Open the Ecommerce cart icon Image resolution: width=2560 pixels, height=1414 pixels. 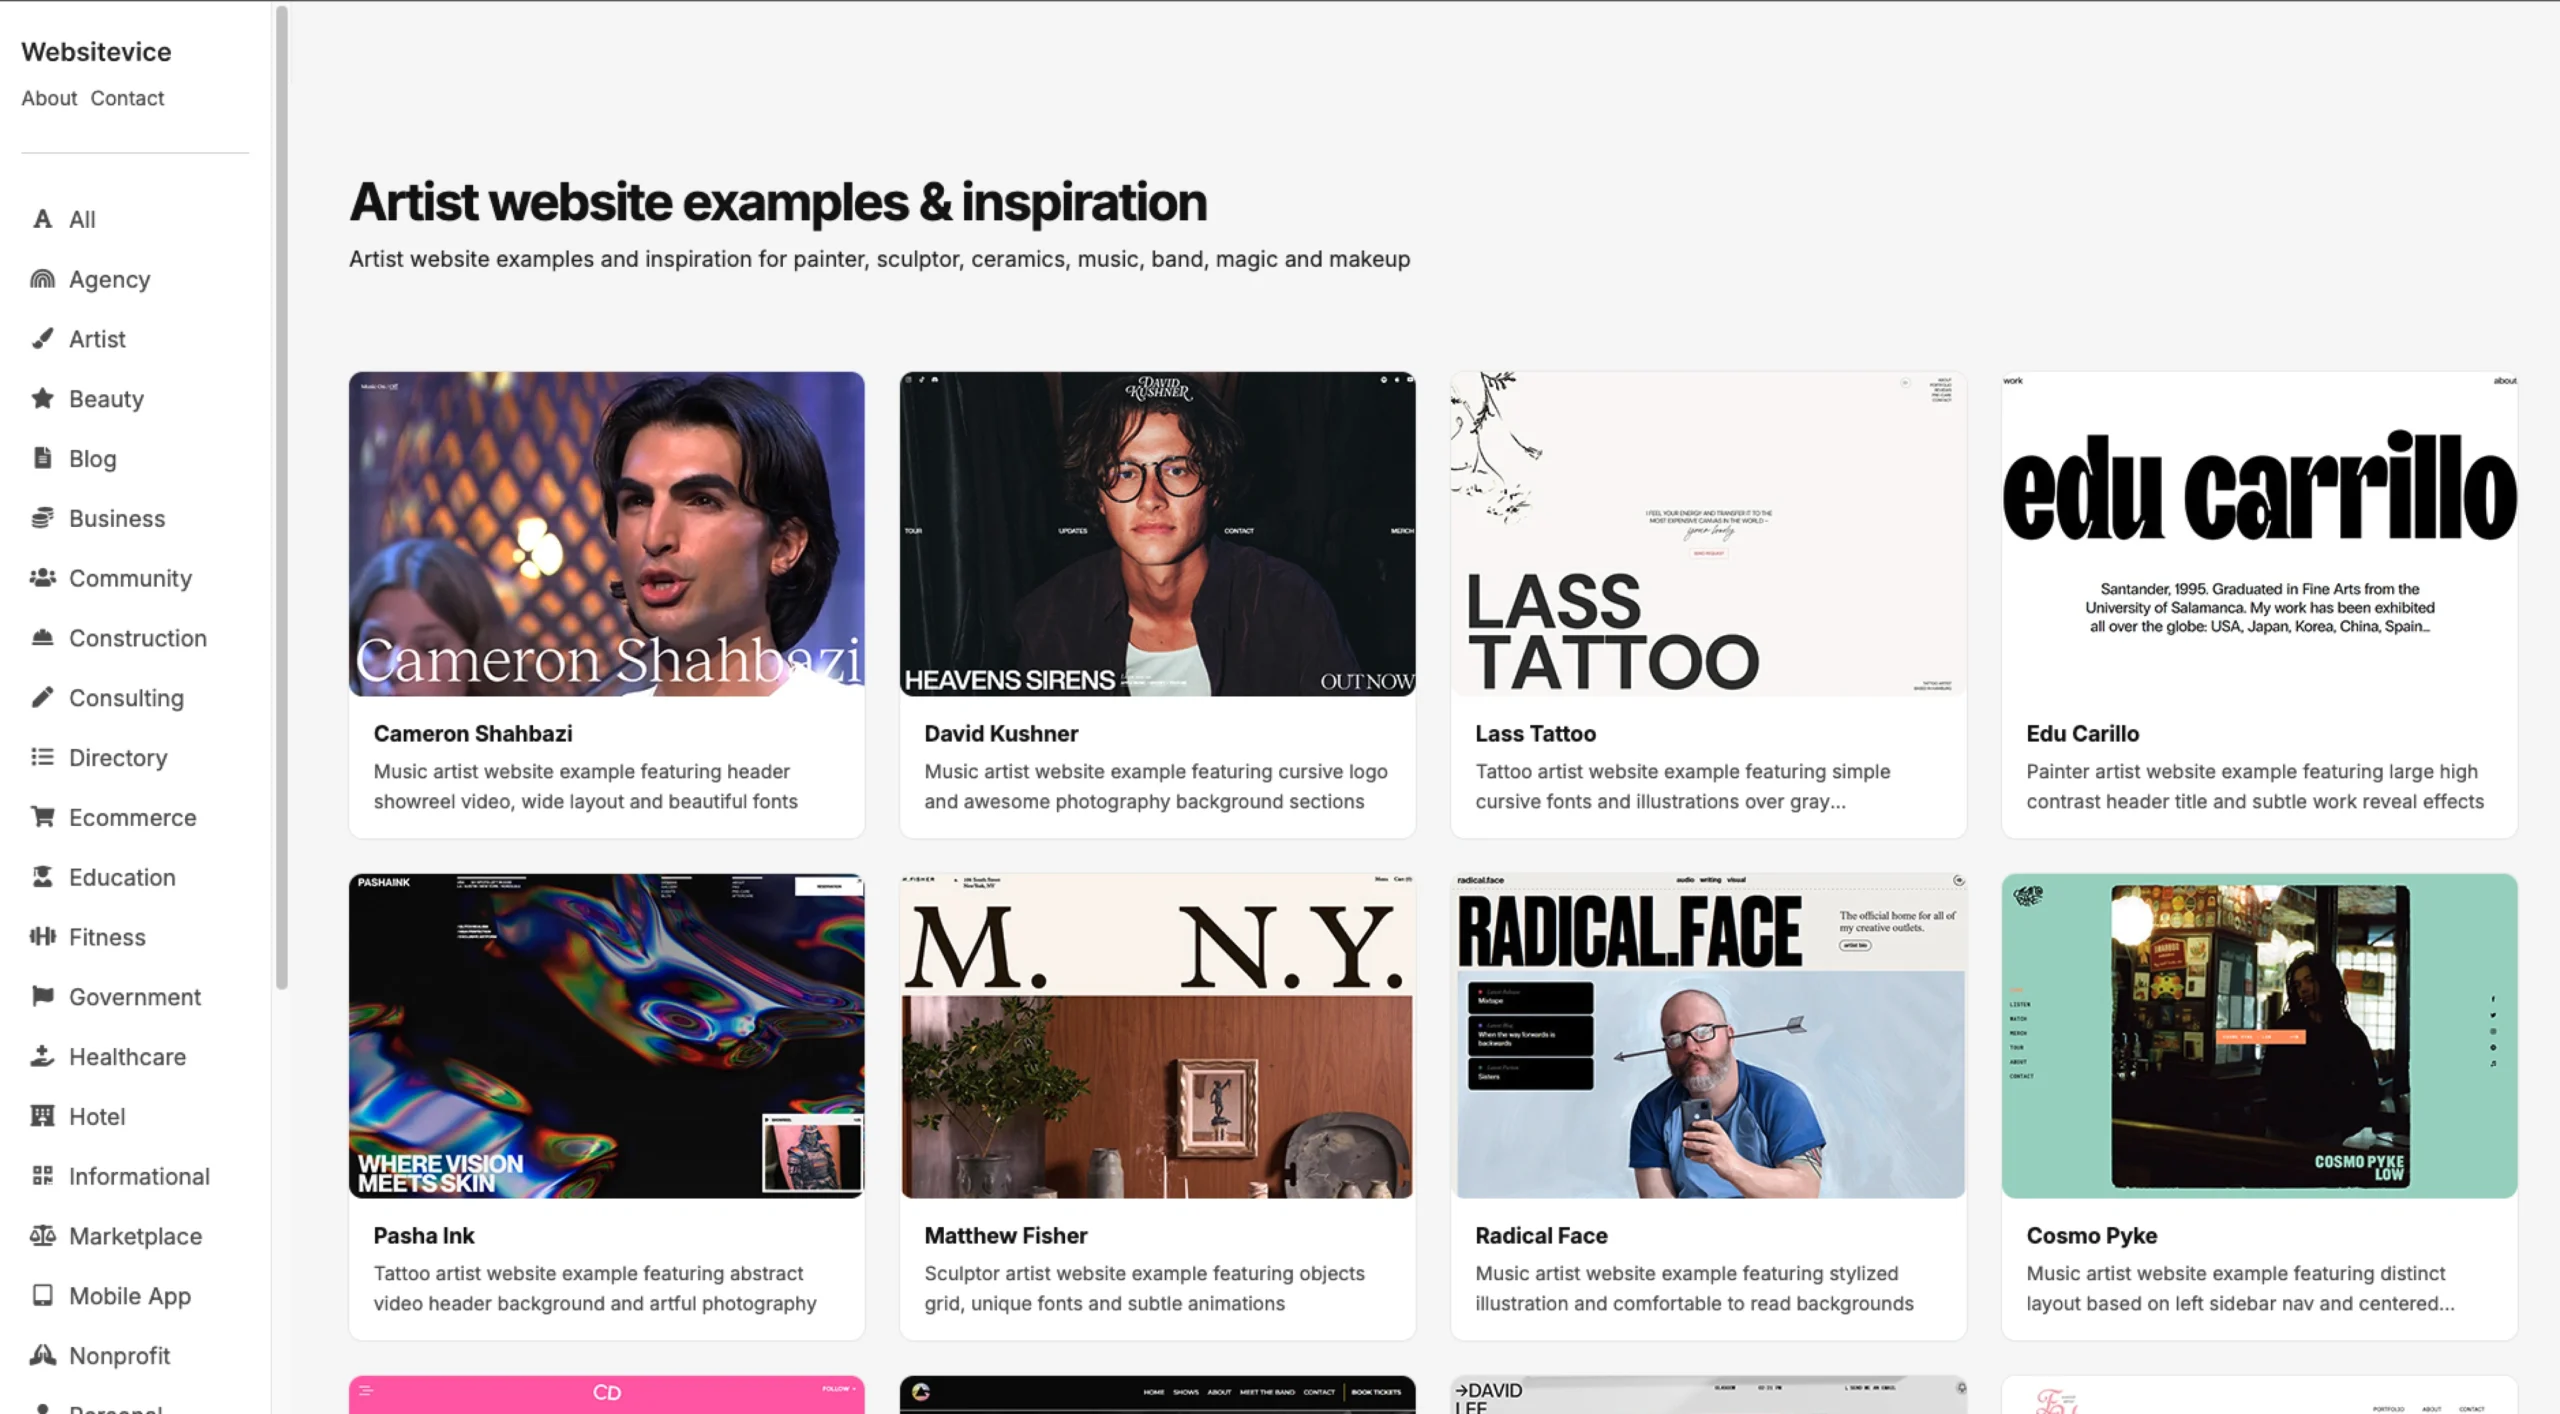tap(42, 817)
